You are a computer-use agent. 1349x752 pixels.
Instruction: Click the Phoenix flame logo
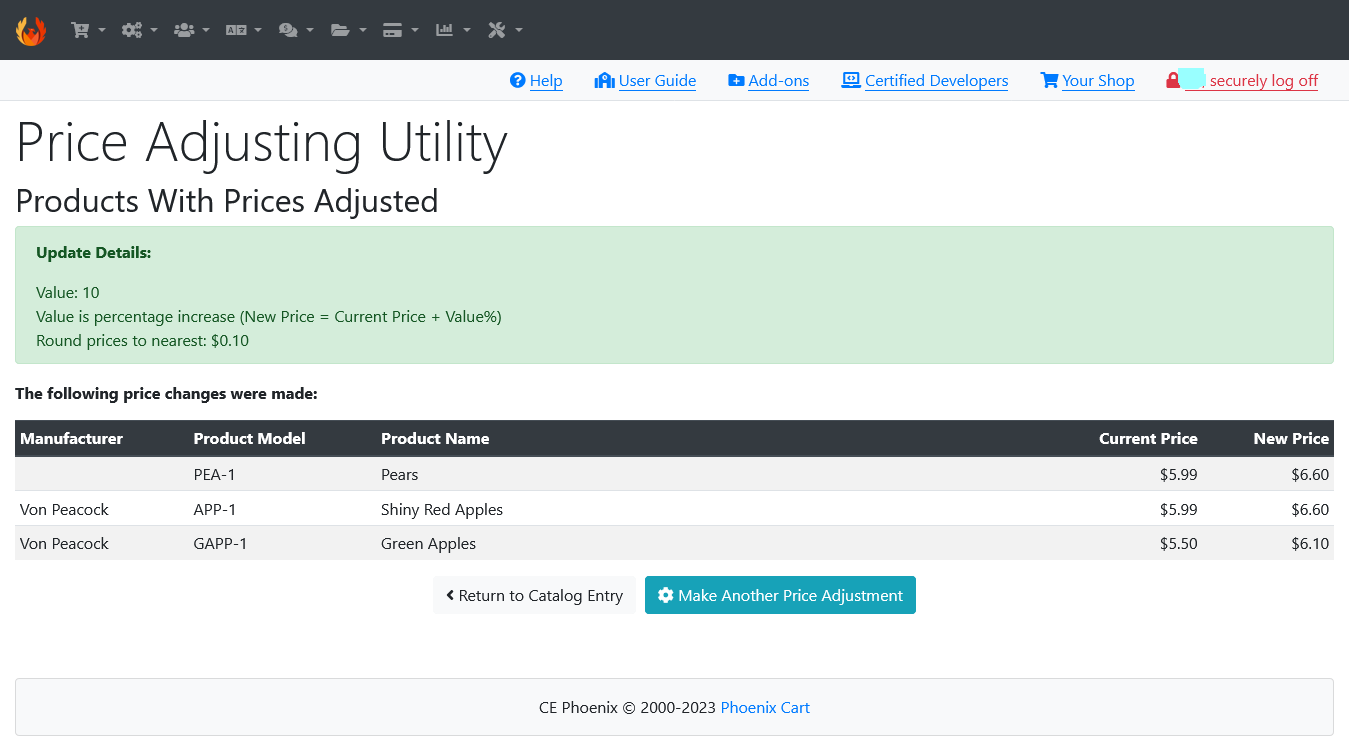pyautogui.click(x=31, y=30)
